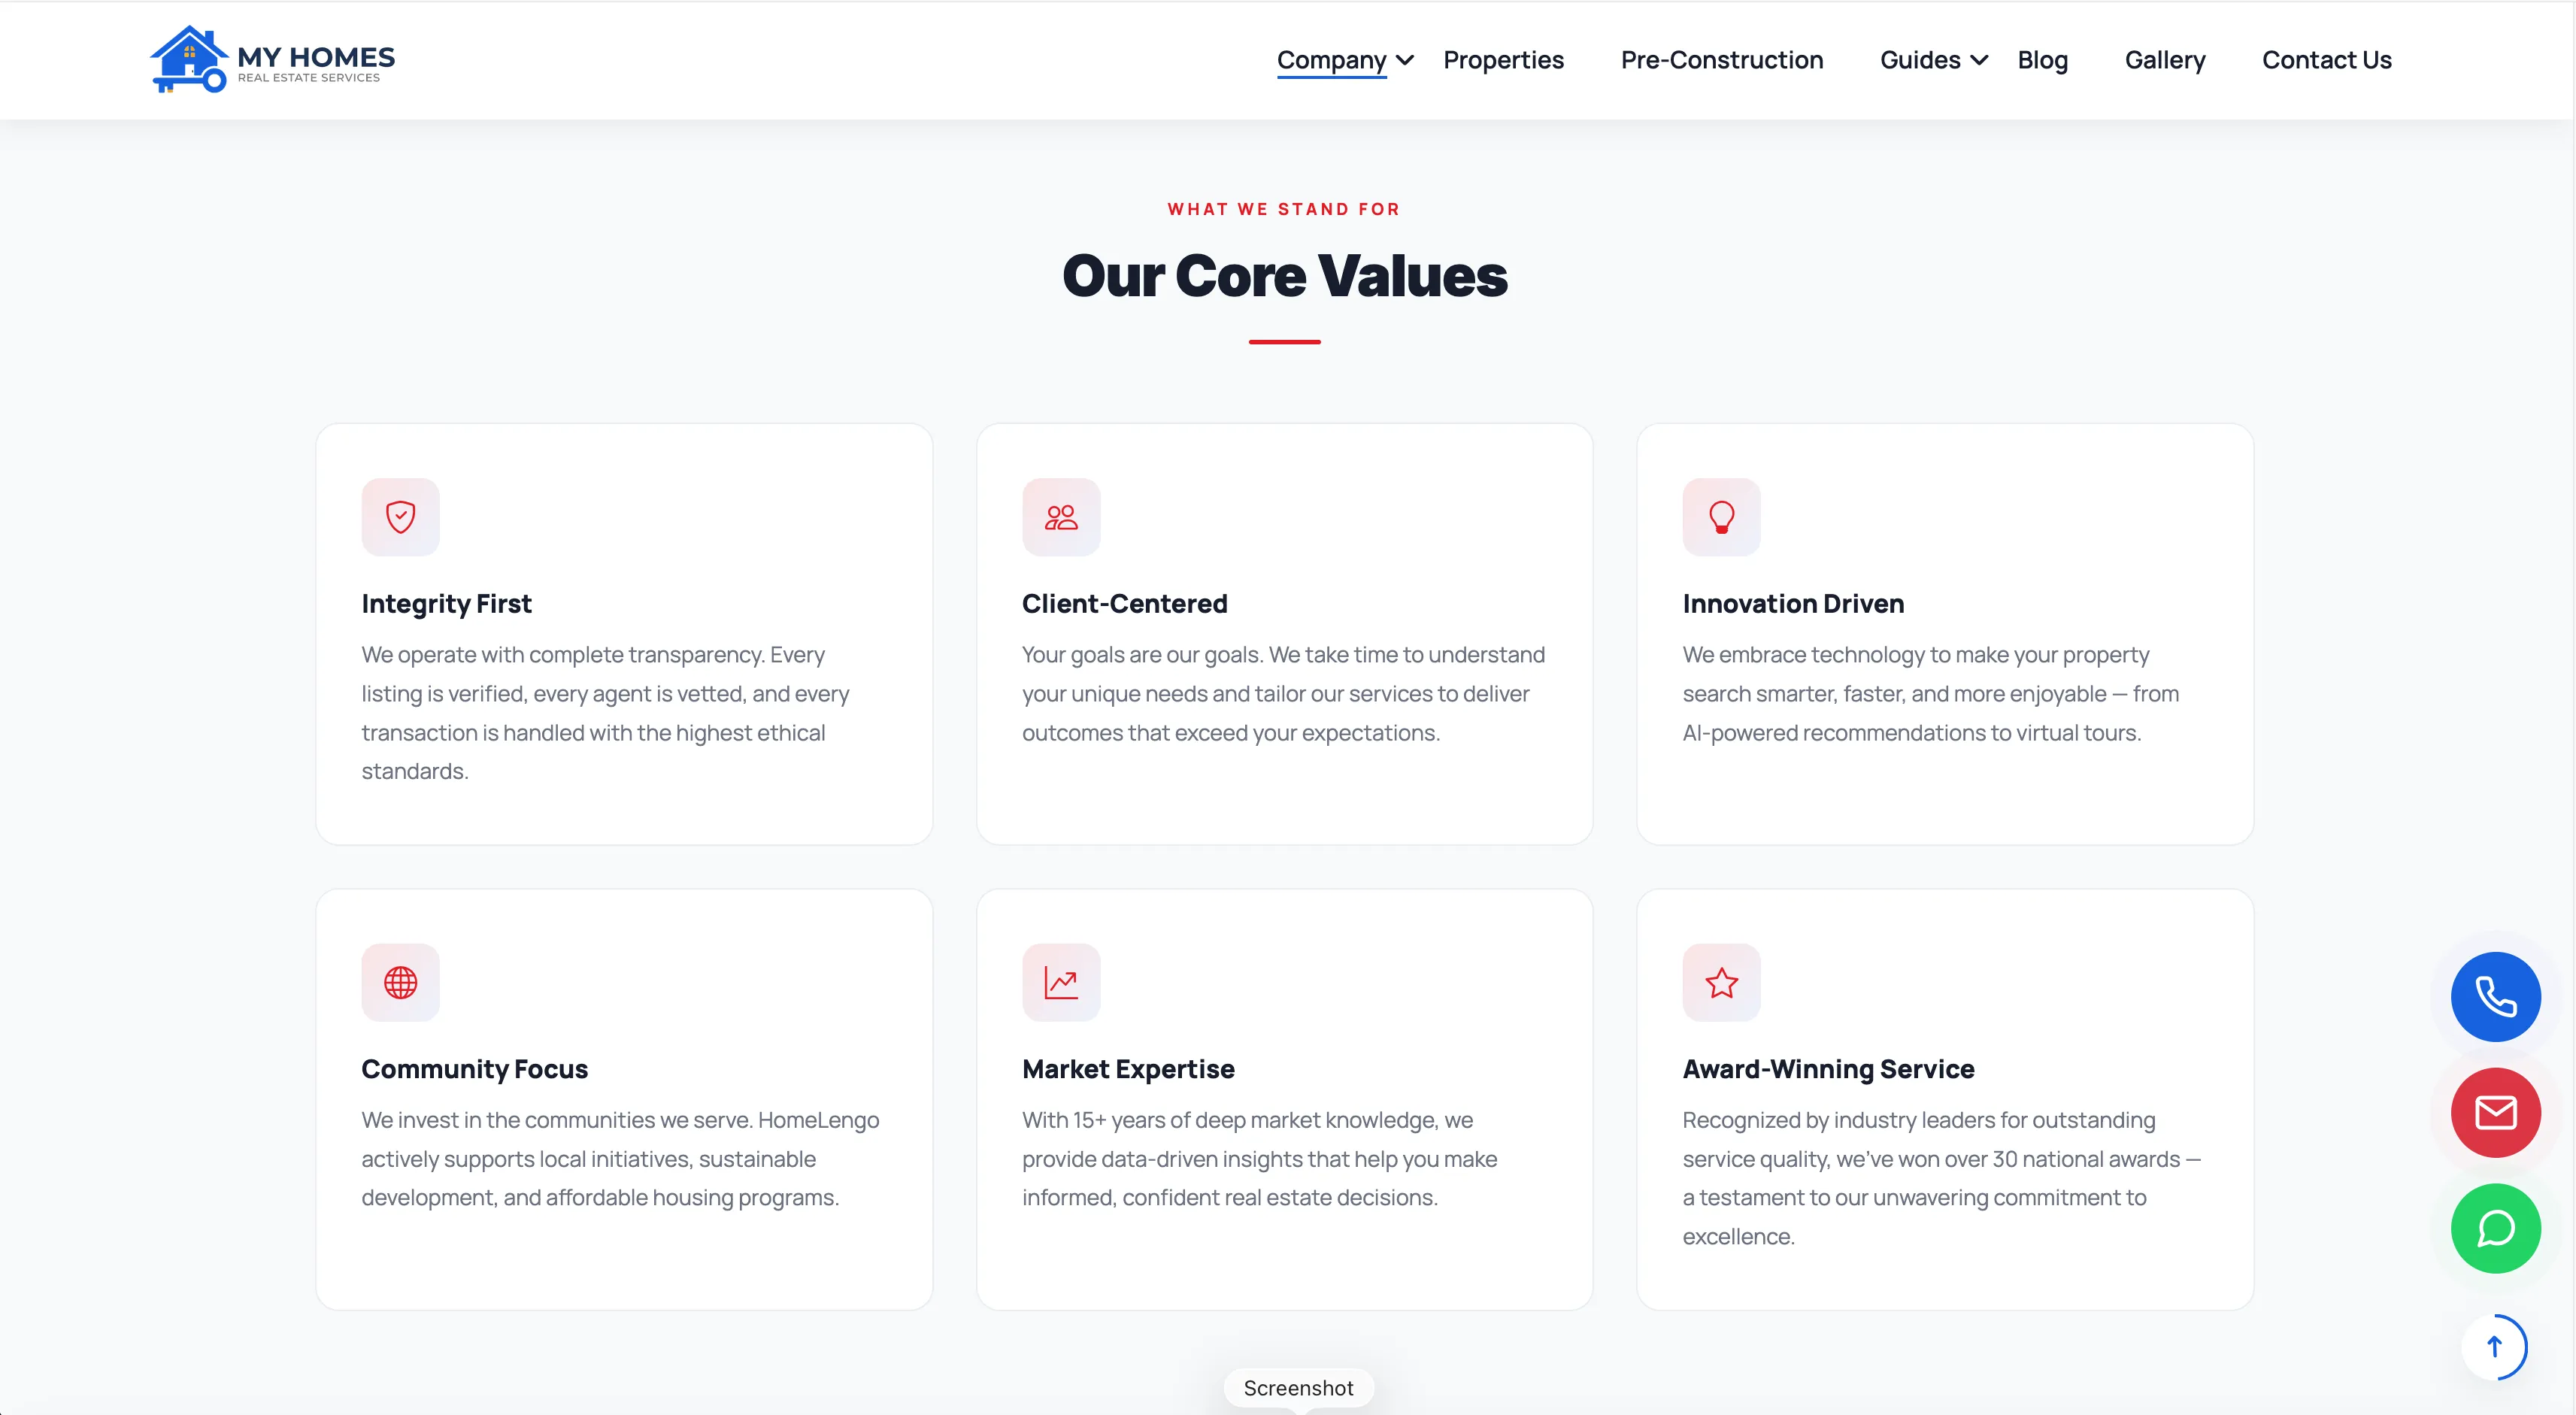Click the Innovation Driven description paragraph
Viewport: 2576px width, 1415px height.
[x=1930, y=693]
